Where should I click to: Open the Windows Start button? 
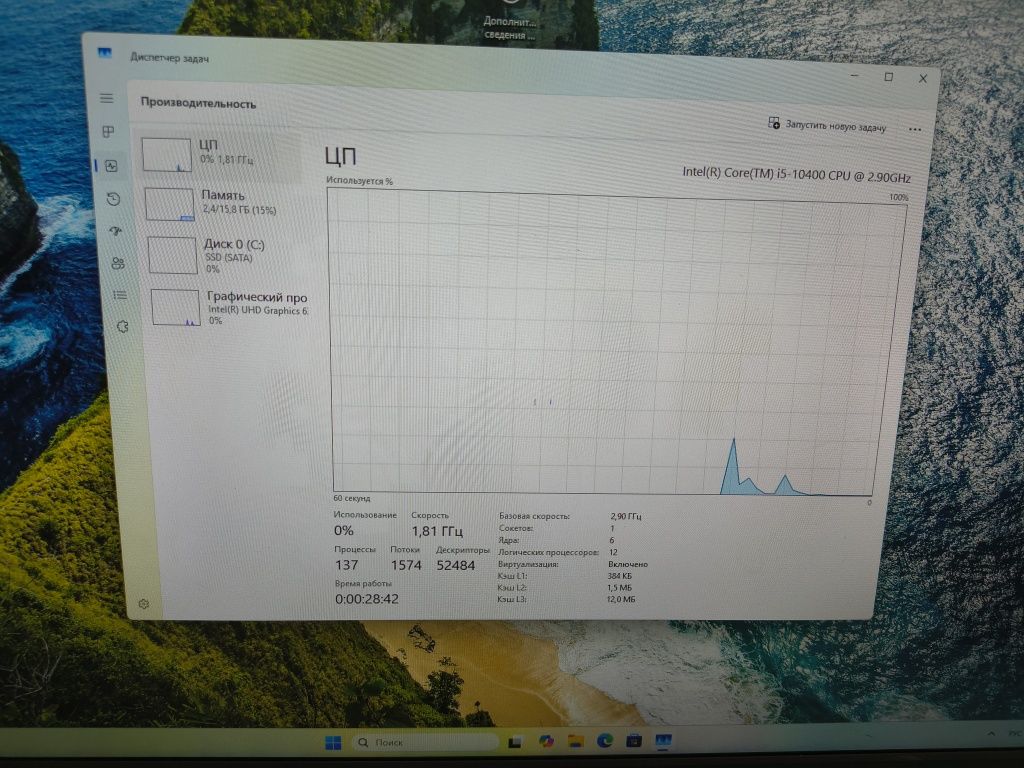click(x=333, y=743)
